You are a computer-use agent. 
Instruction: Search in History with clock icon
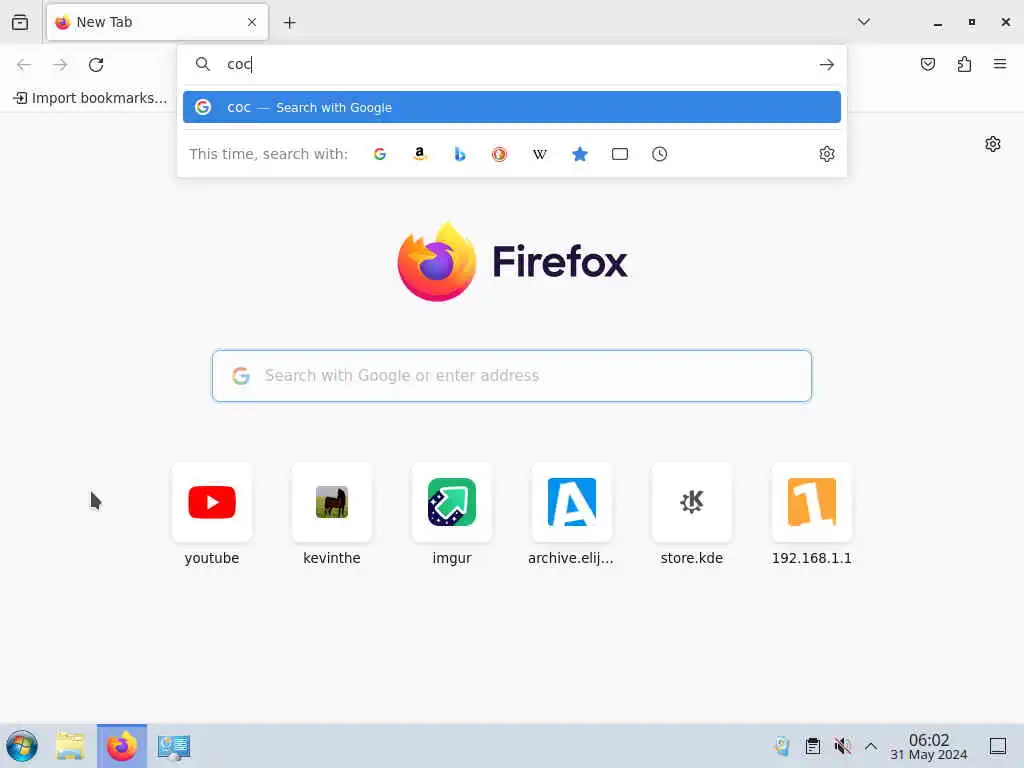click(x=660, y=154)
